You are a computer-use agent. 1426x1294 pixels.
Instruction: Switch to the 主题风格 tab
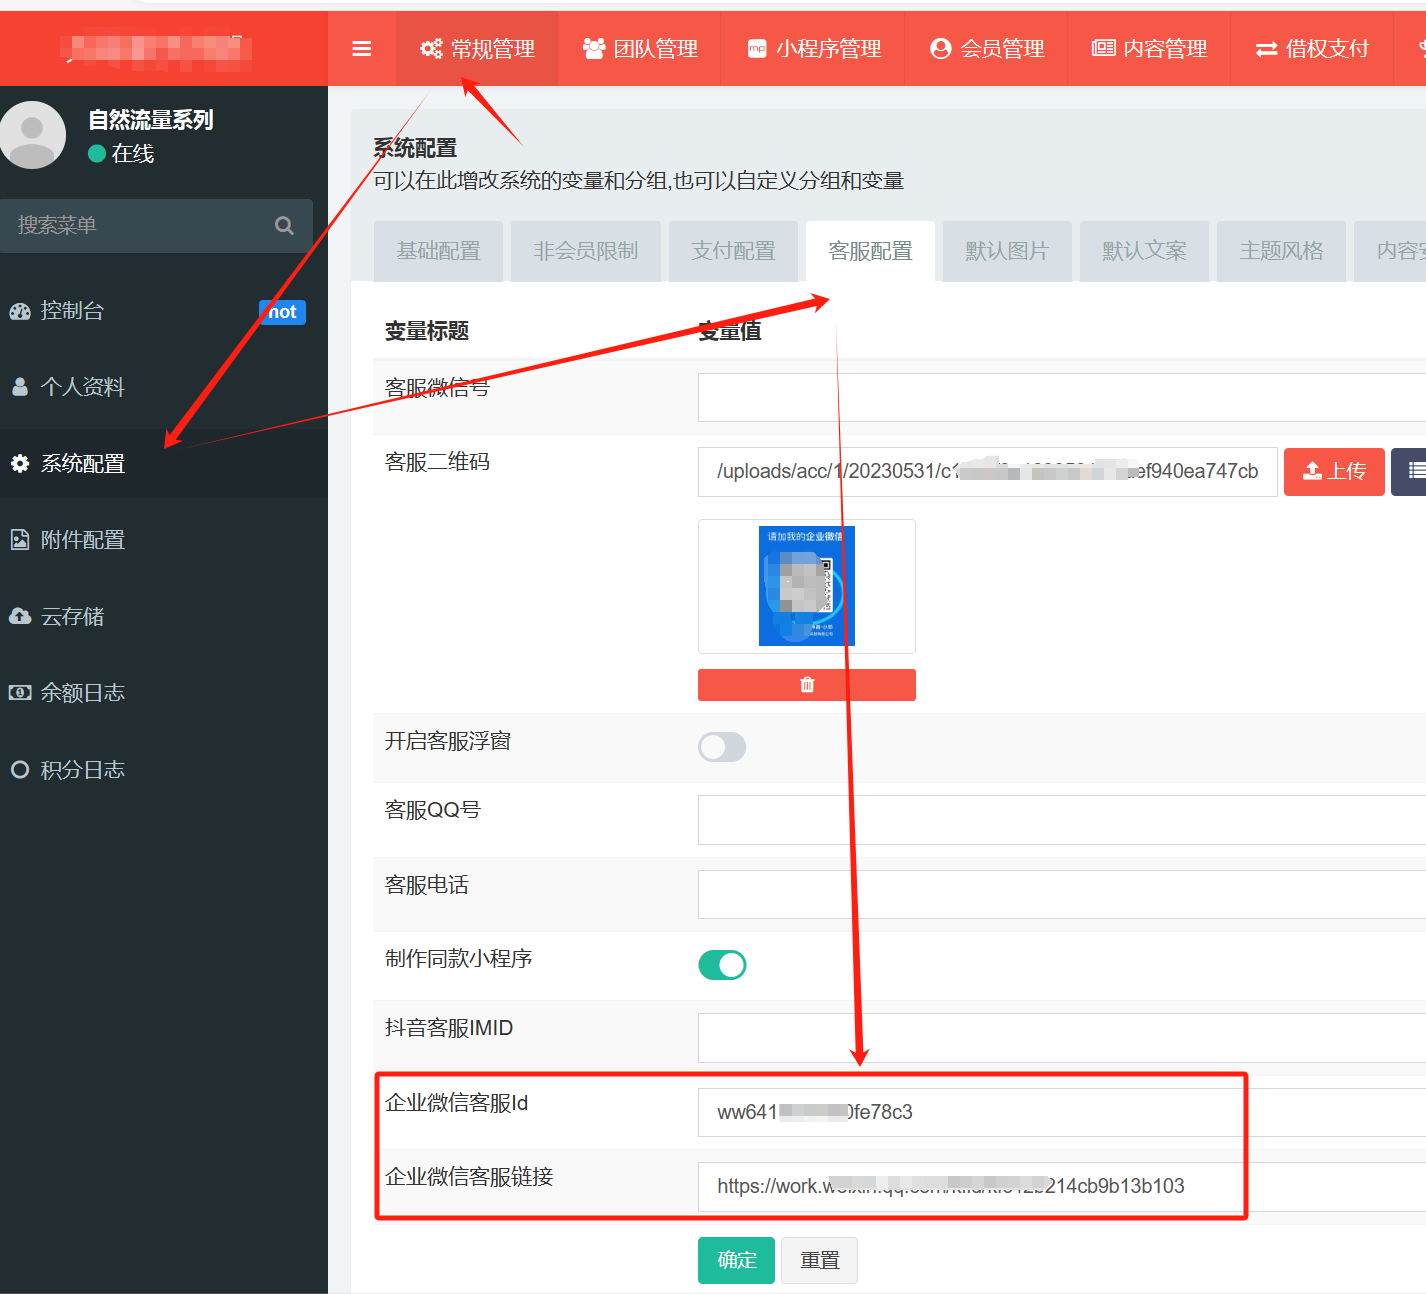[1281, 252]
